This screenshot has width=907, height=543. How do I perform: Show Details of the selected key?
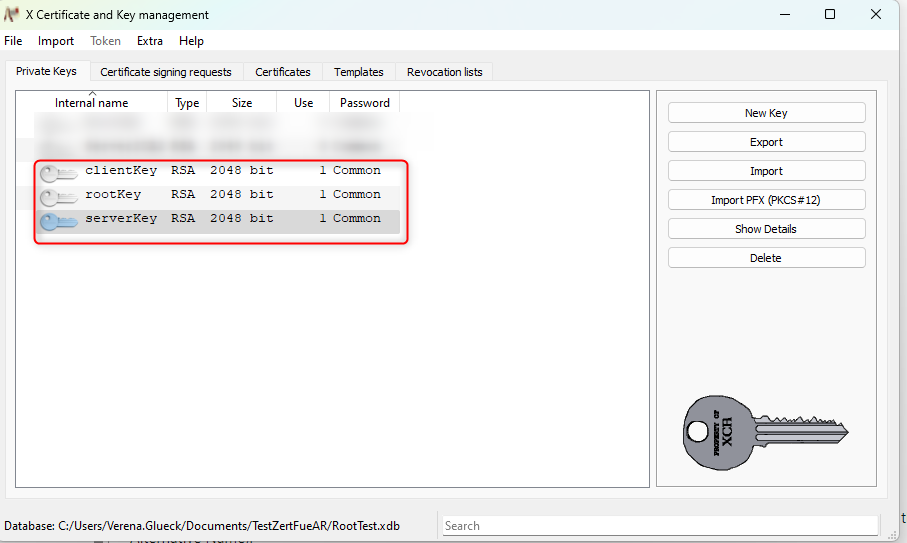766,229
